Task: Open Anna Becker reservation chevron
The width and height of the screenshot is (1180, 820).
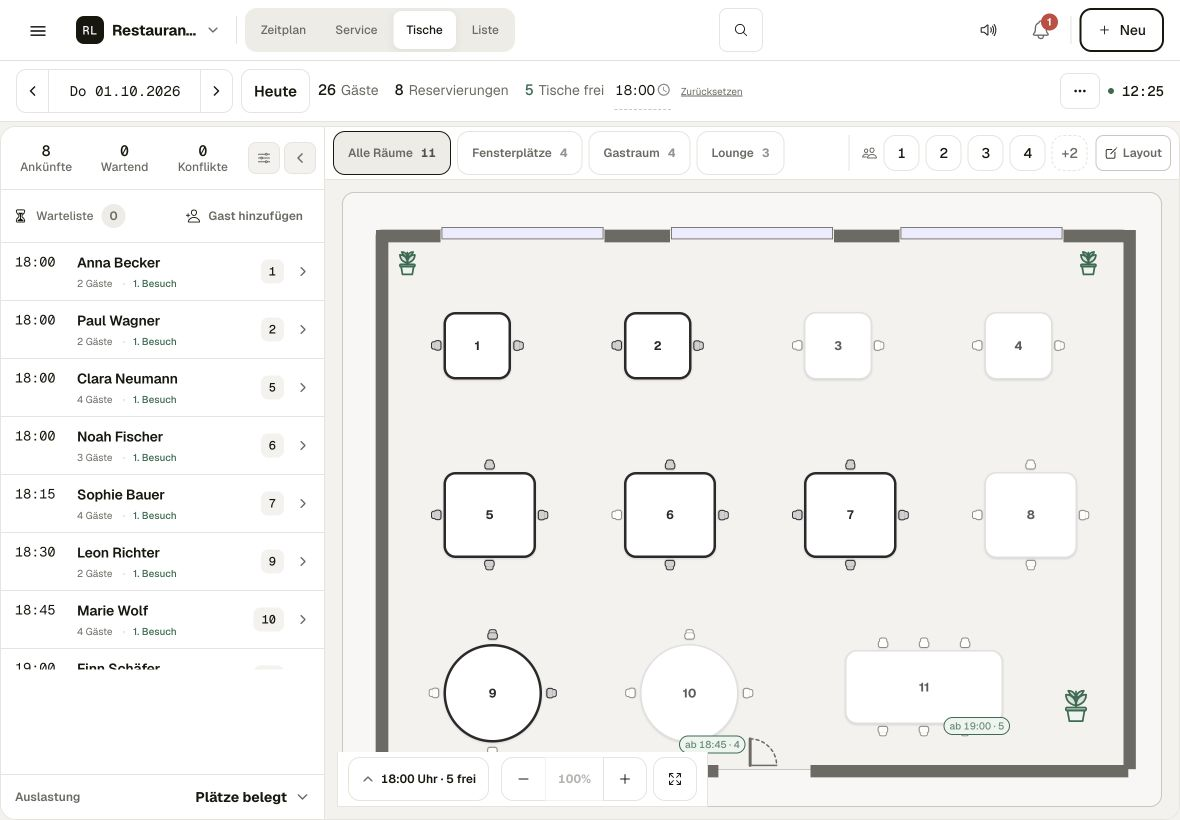Action: point(303,272)
